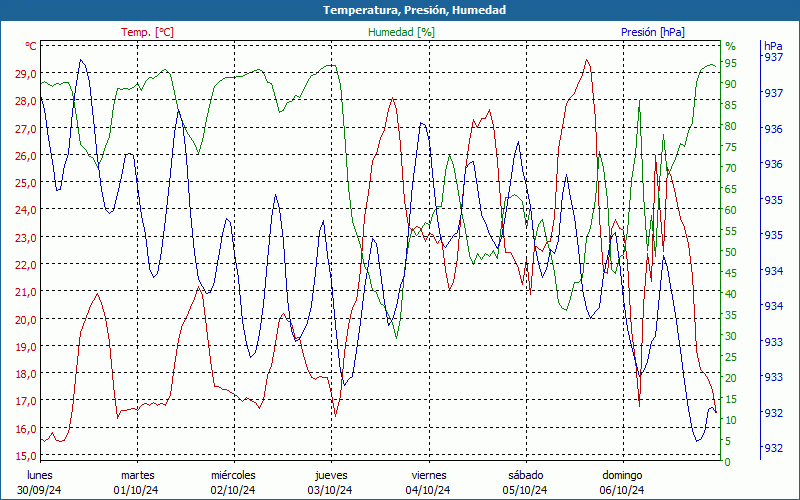This screenshot has width=800, height=500.
Task: Click temperature axis value "20,0"
Action: tap(26, 319)
